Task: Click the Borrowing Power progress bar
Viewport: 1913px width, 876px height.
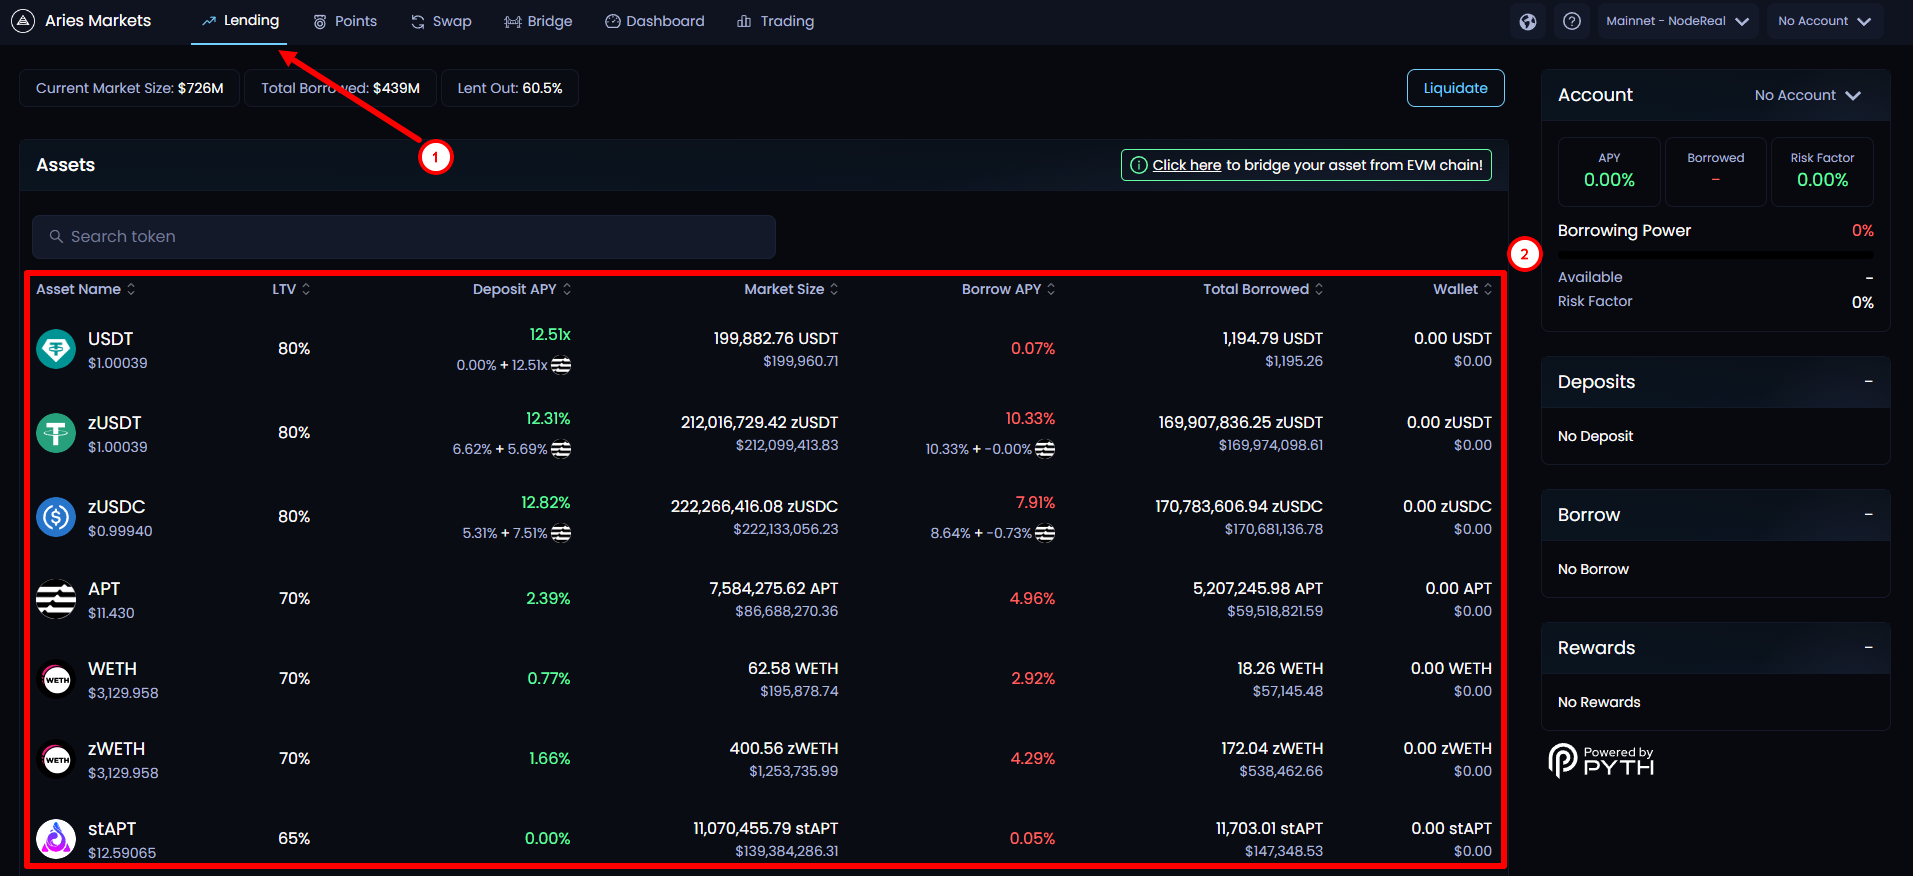Action: [x=1715, y=255]
